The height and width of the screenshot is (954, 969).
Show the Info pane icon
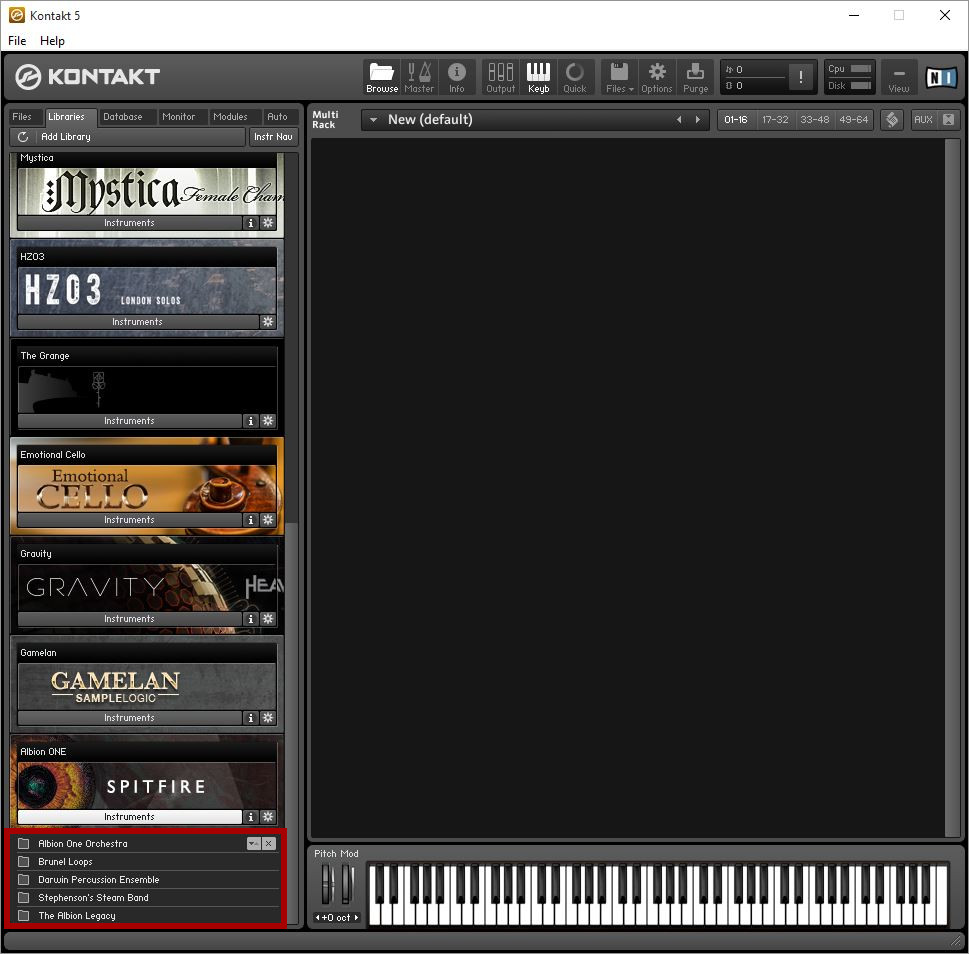[x=457, y=77]
